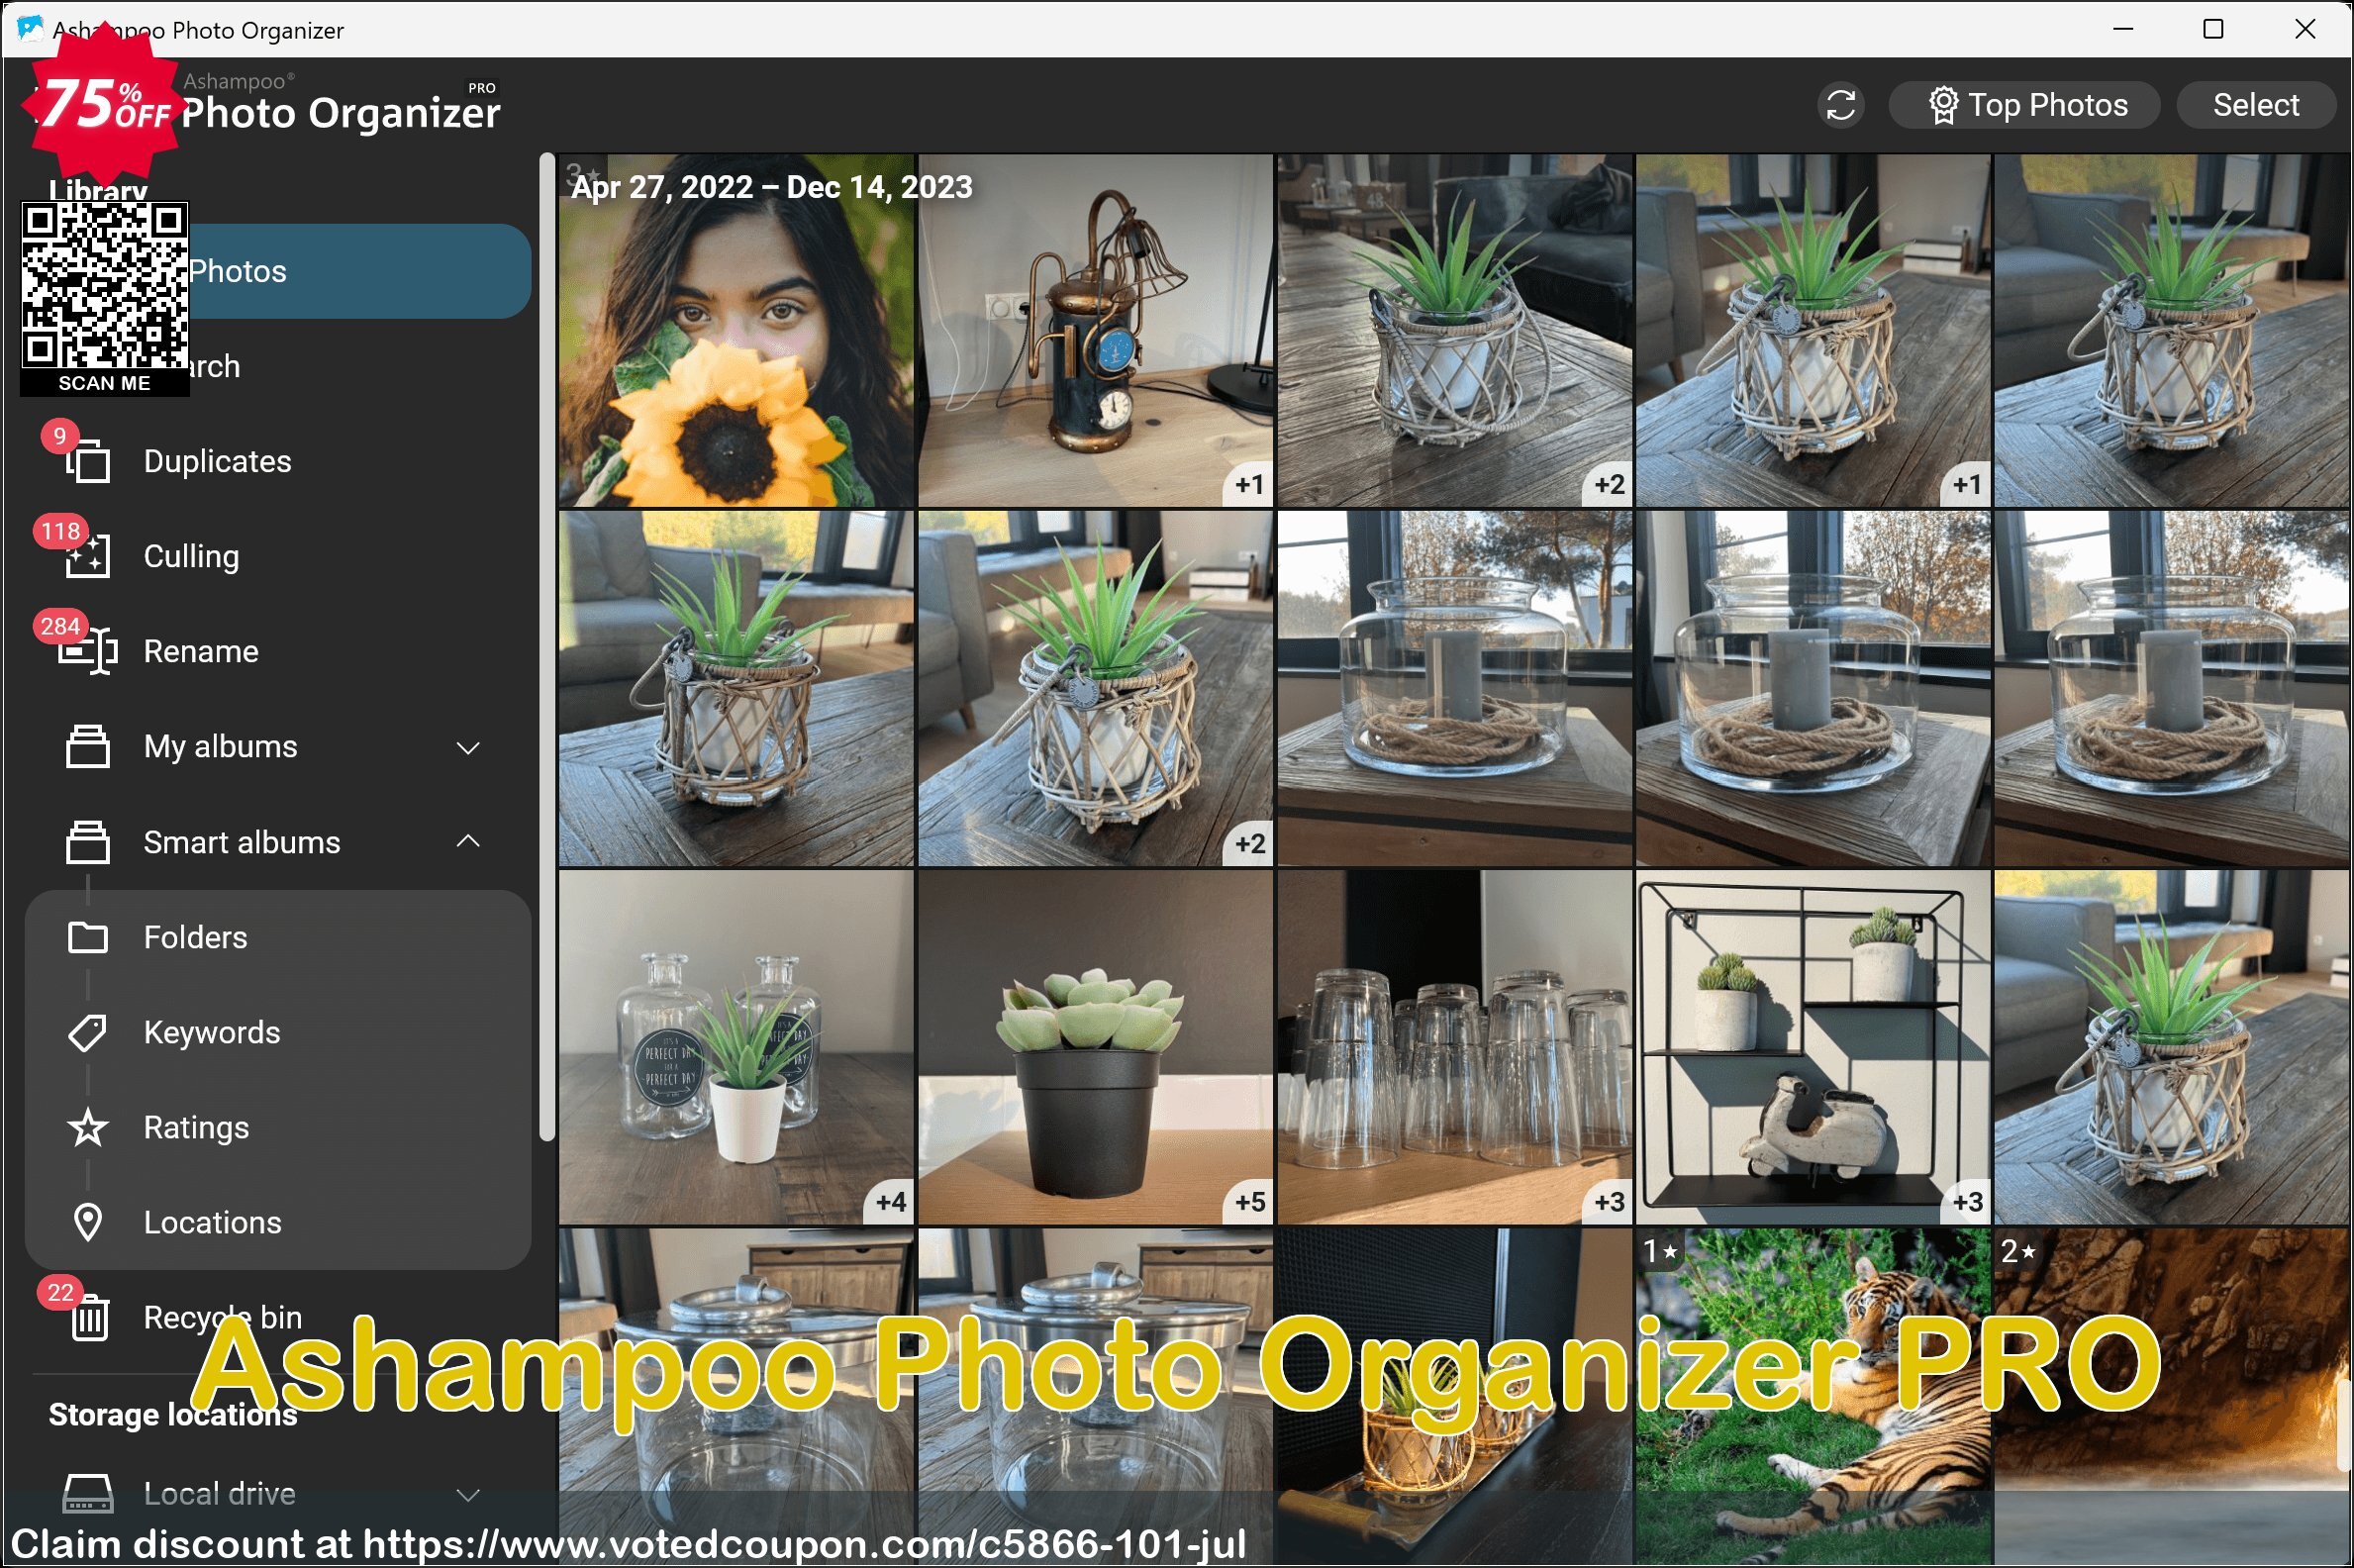Click the Local drive icon
The width and height of the screenshot is (2354, 1568).
[x=88, y=1494]
